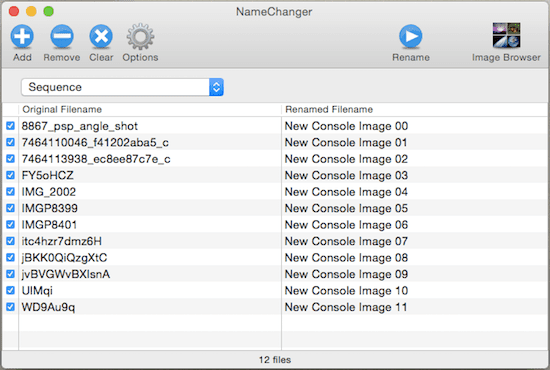Uncheck the 8867_psp_angle_shot checkbox

11,126
